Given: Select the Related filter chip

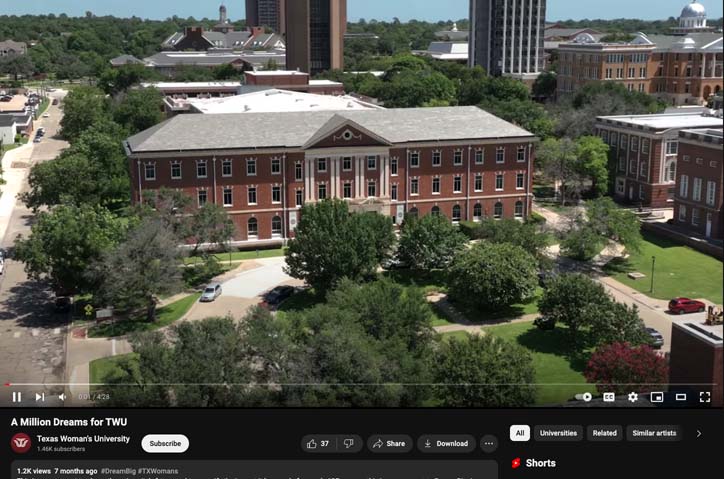Looking at the screenshot, I should (x=604, y=433).
